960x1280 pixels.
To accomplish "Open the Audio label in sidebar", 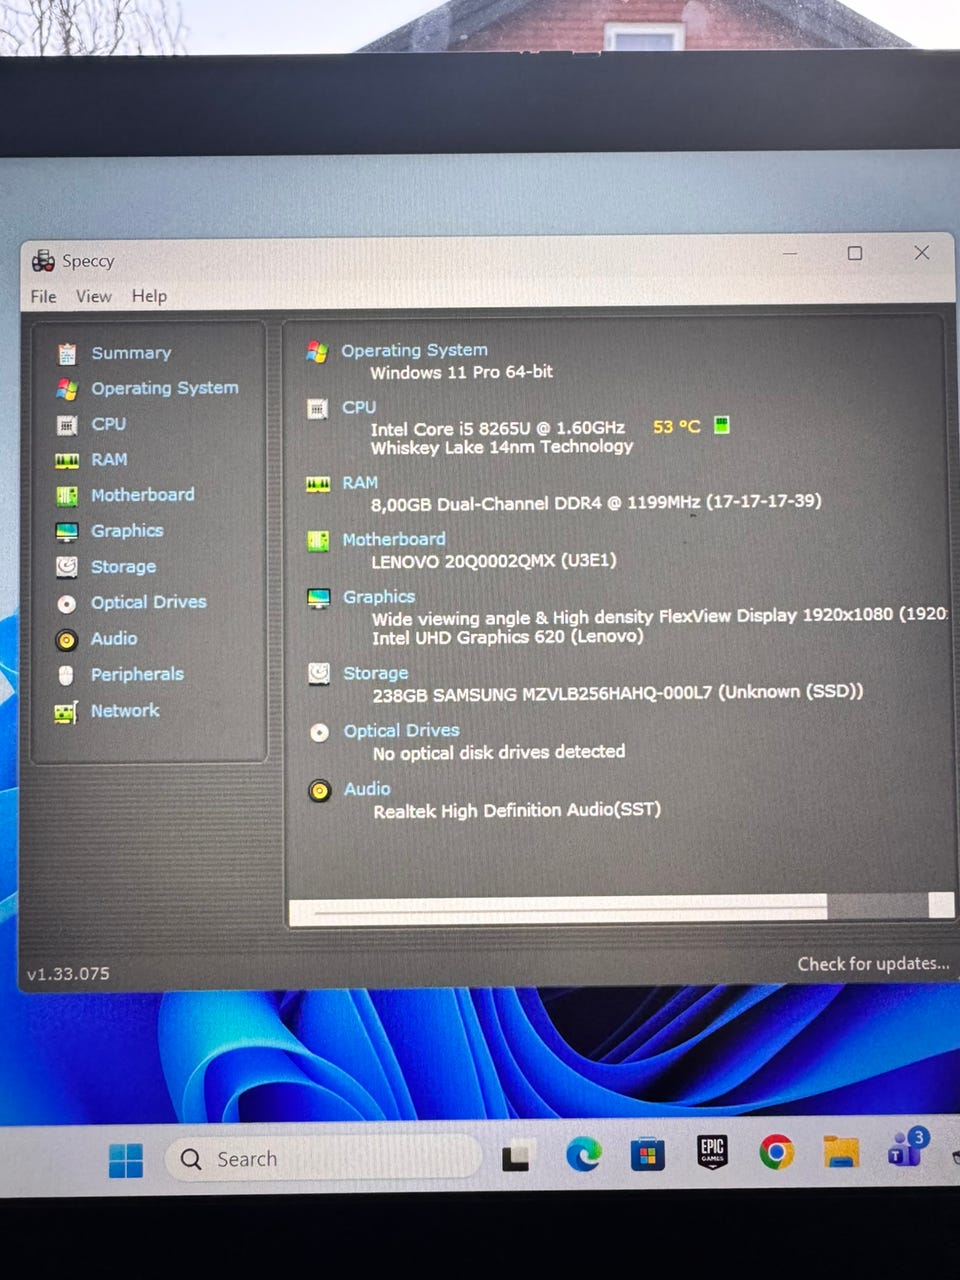I will point(114,638).
